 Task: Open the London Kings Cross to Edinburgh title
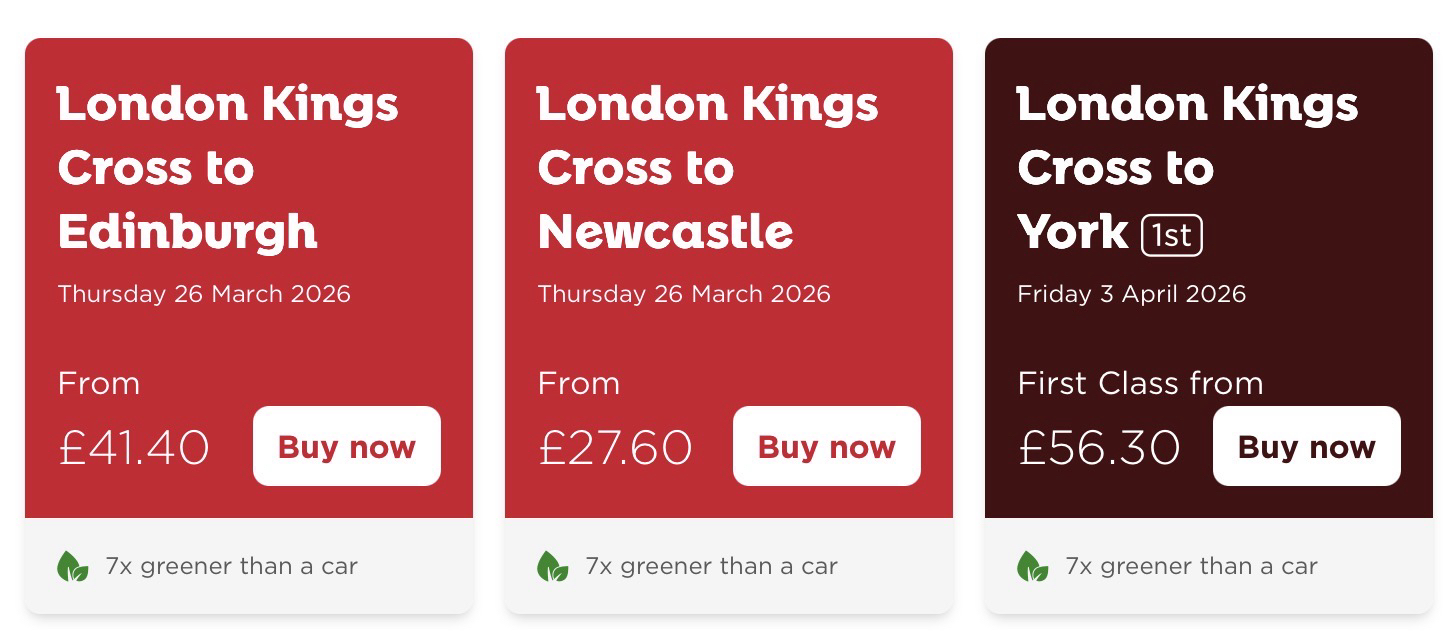[228, 168]
